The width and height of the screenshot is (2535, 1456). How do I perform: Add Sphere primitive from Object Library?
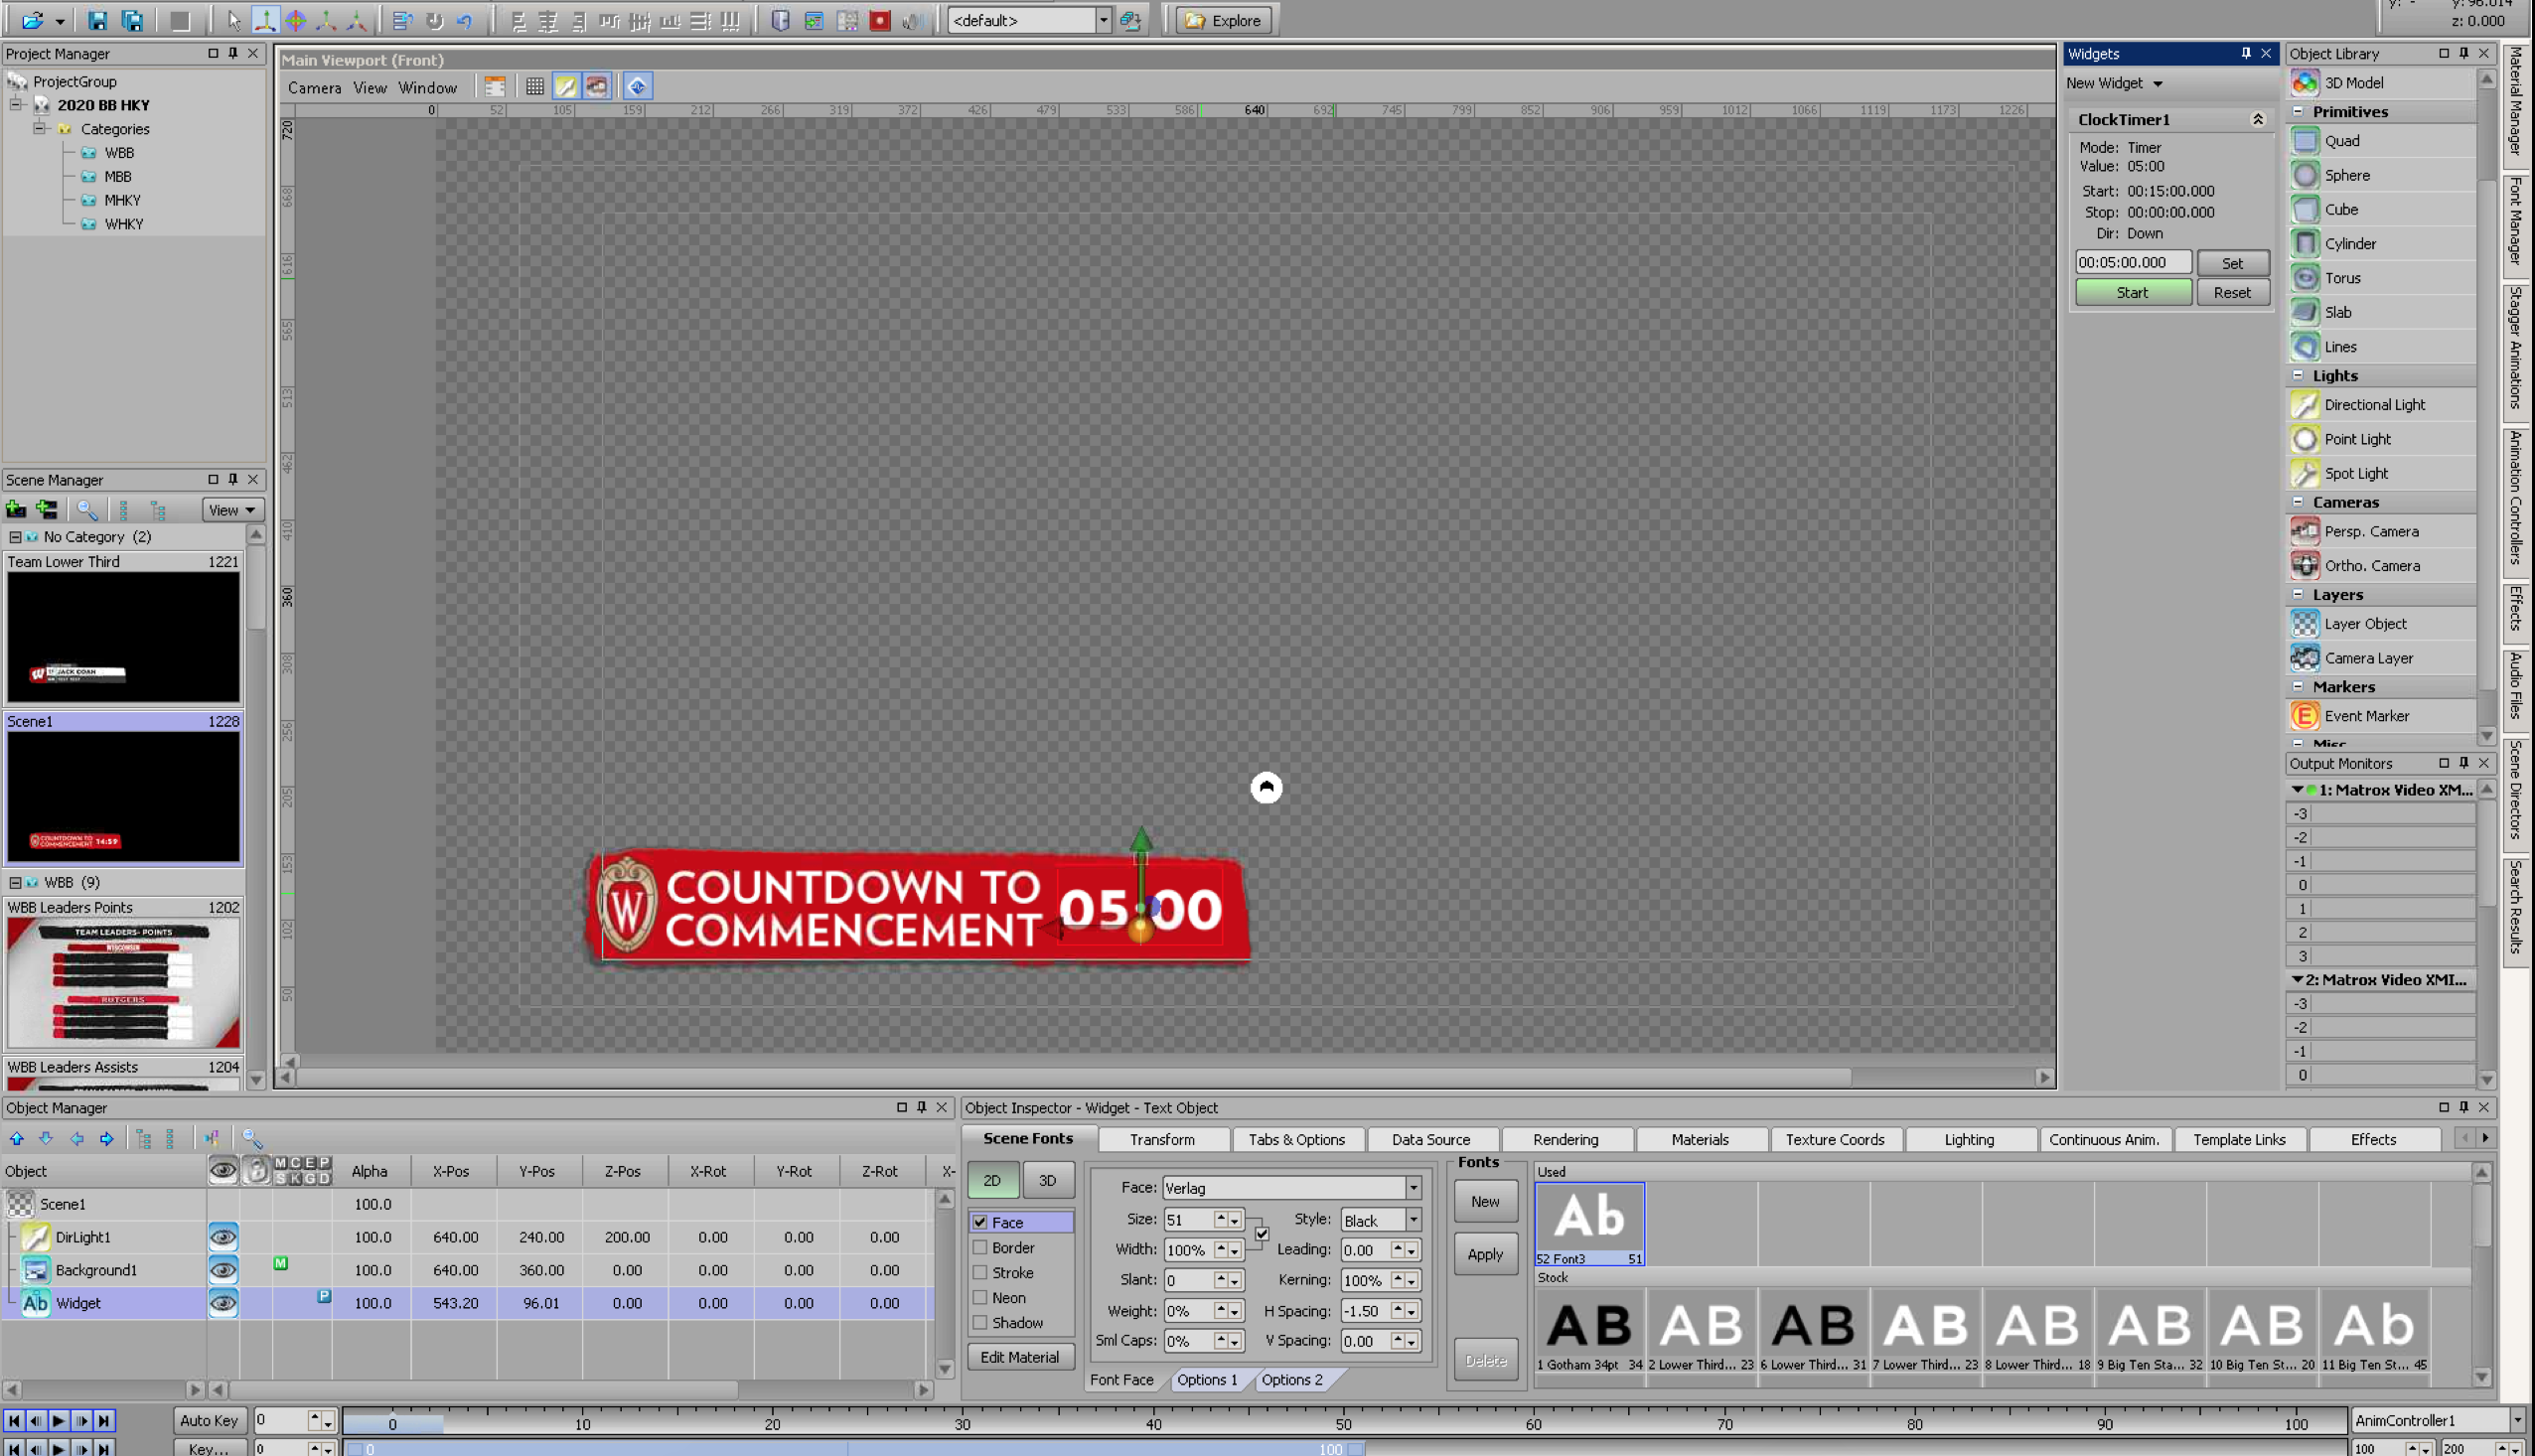(2346, 175)
